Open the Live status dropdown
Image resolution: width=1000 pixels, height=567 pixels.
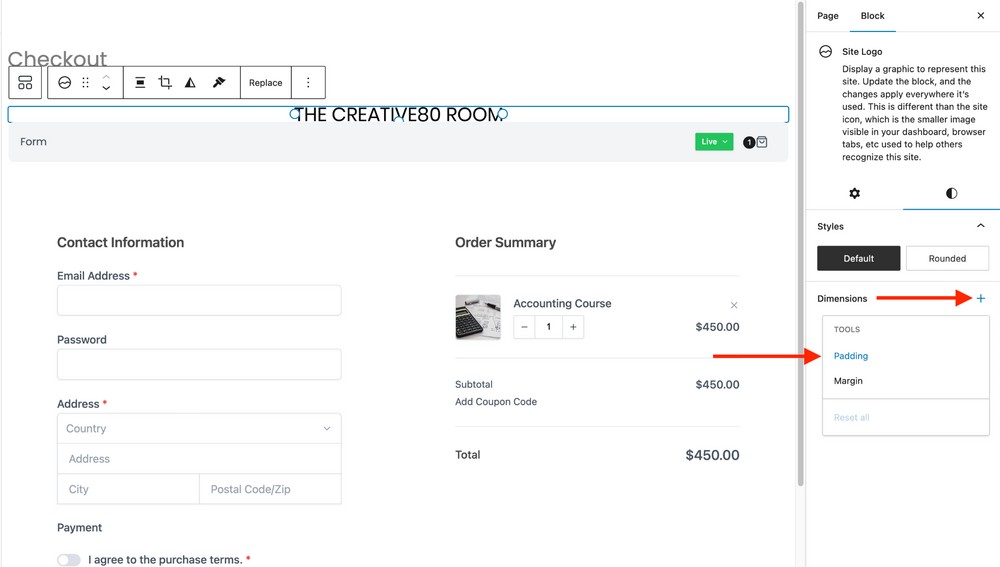(x=714, y=142)
